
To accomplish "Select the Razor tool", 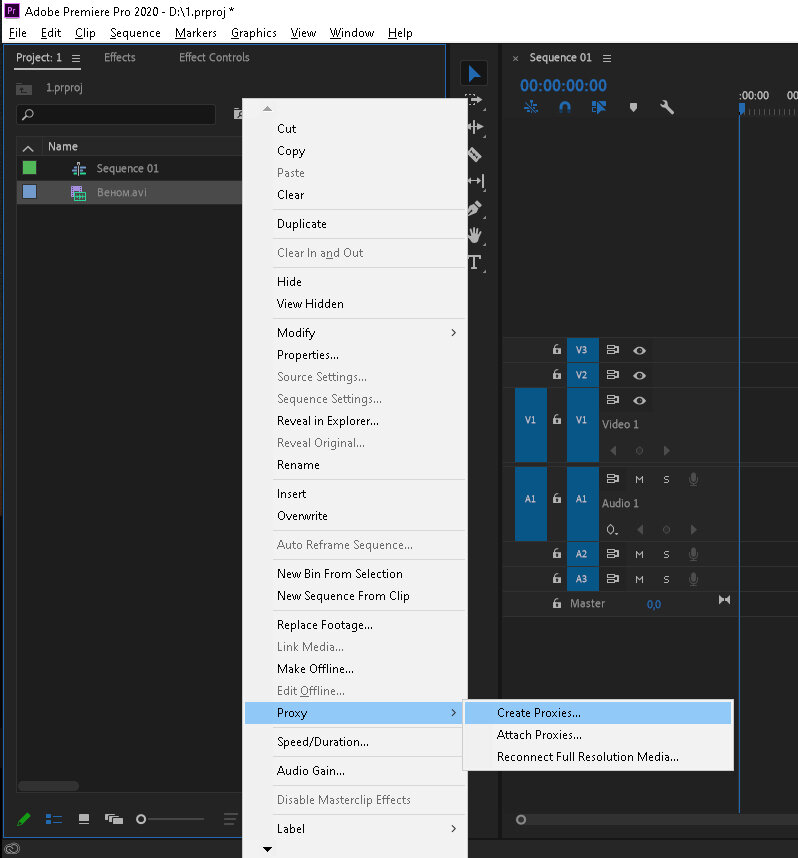I will 475,155.
